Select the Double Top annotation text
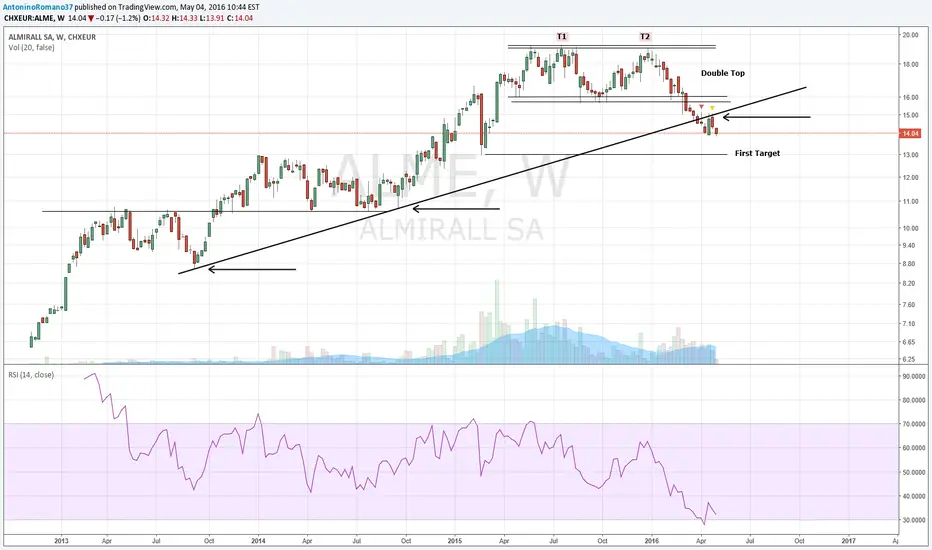Image resolution: width=932 pixels, height=550 pixels. [723, 73]
